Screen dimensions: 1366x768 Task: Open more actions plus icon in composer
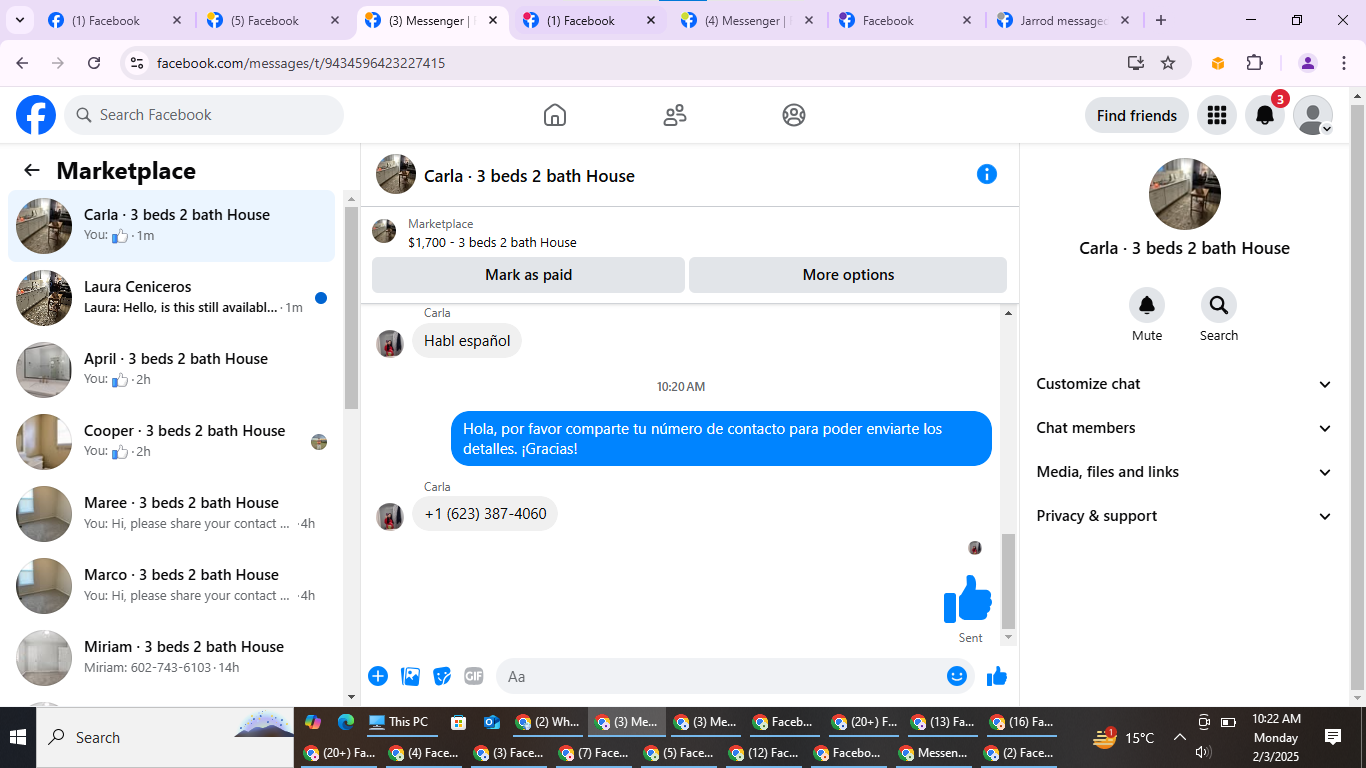(378, 676)
